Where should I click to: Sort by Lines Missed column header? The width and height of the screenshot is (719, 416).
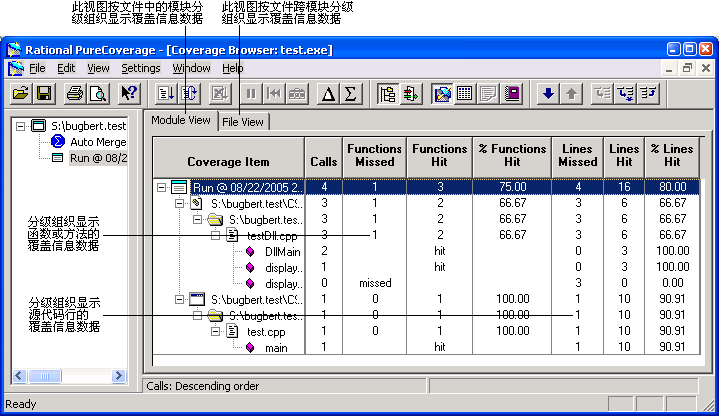click(578, 157)
